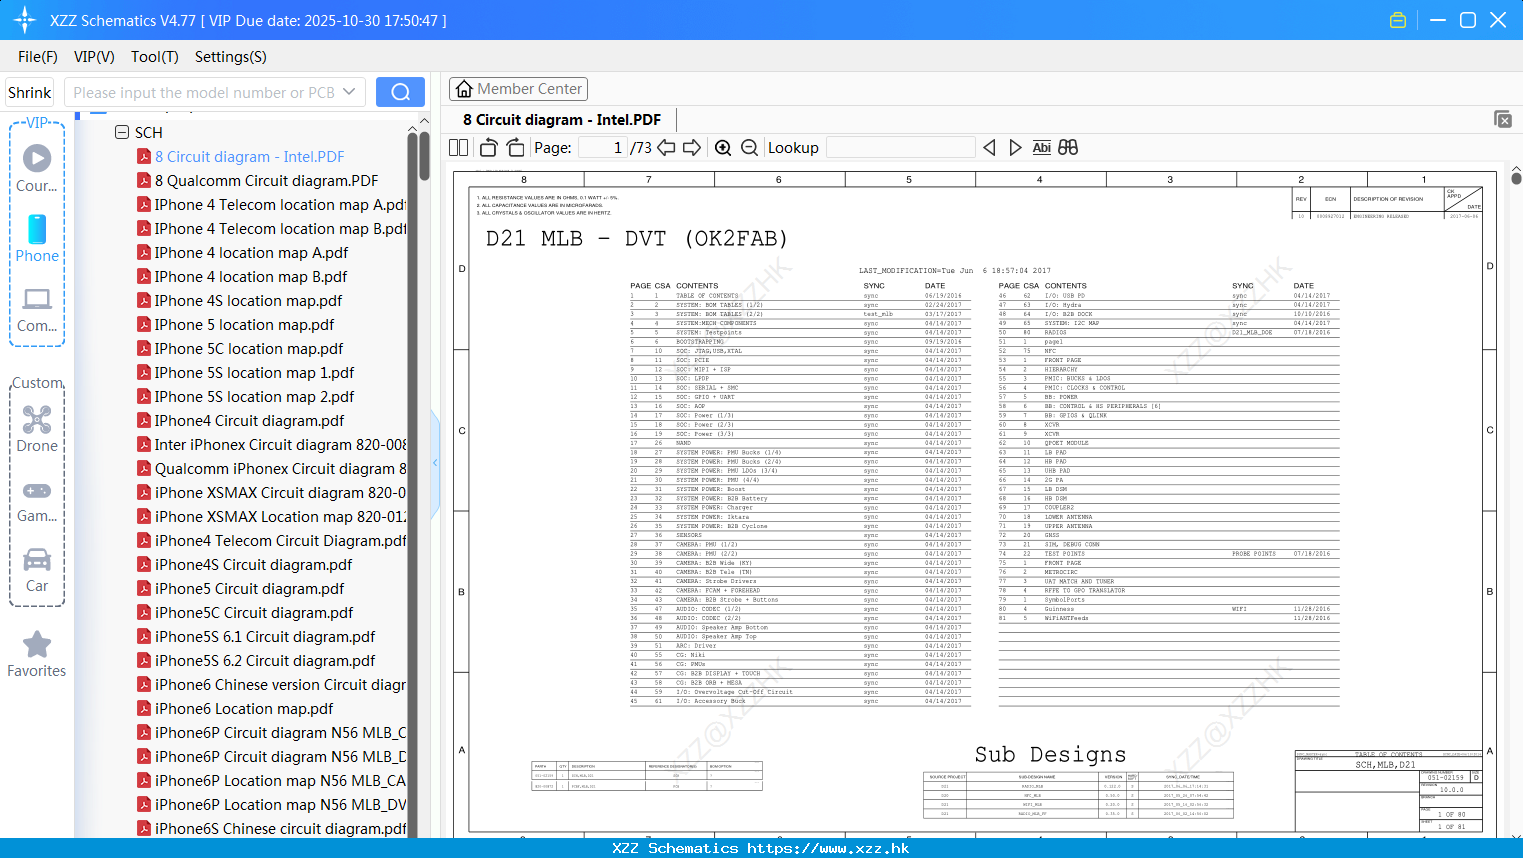Image resolution: width=1523 pixels, height=858 pixels.
Task: Select the Computer sidebar category
Action: [x=37, y=309]
